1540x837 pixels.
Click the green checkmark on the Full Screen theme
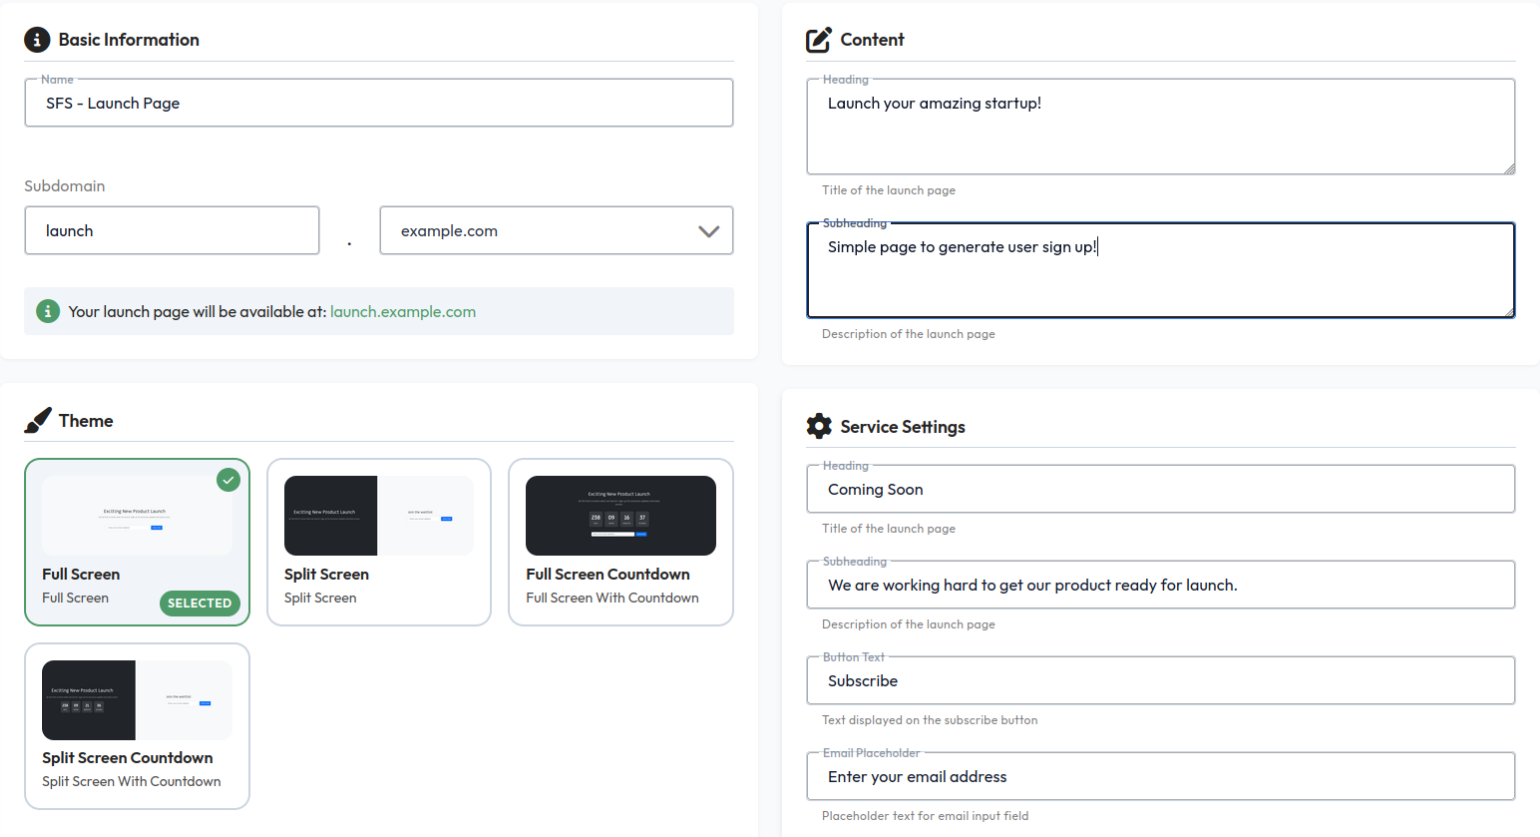pos(228,480)
